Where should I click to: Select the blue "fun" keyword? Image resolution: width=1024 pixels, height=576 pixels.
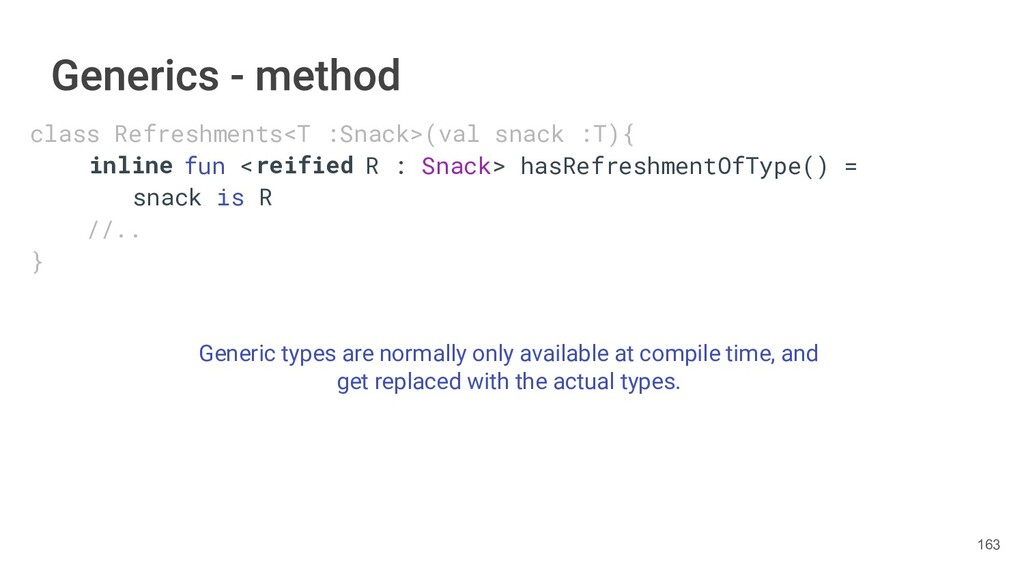click(205, 165)
